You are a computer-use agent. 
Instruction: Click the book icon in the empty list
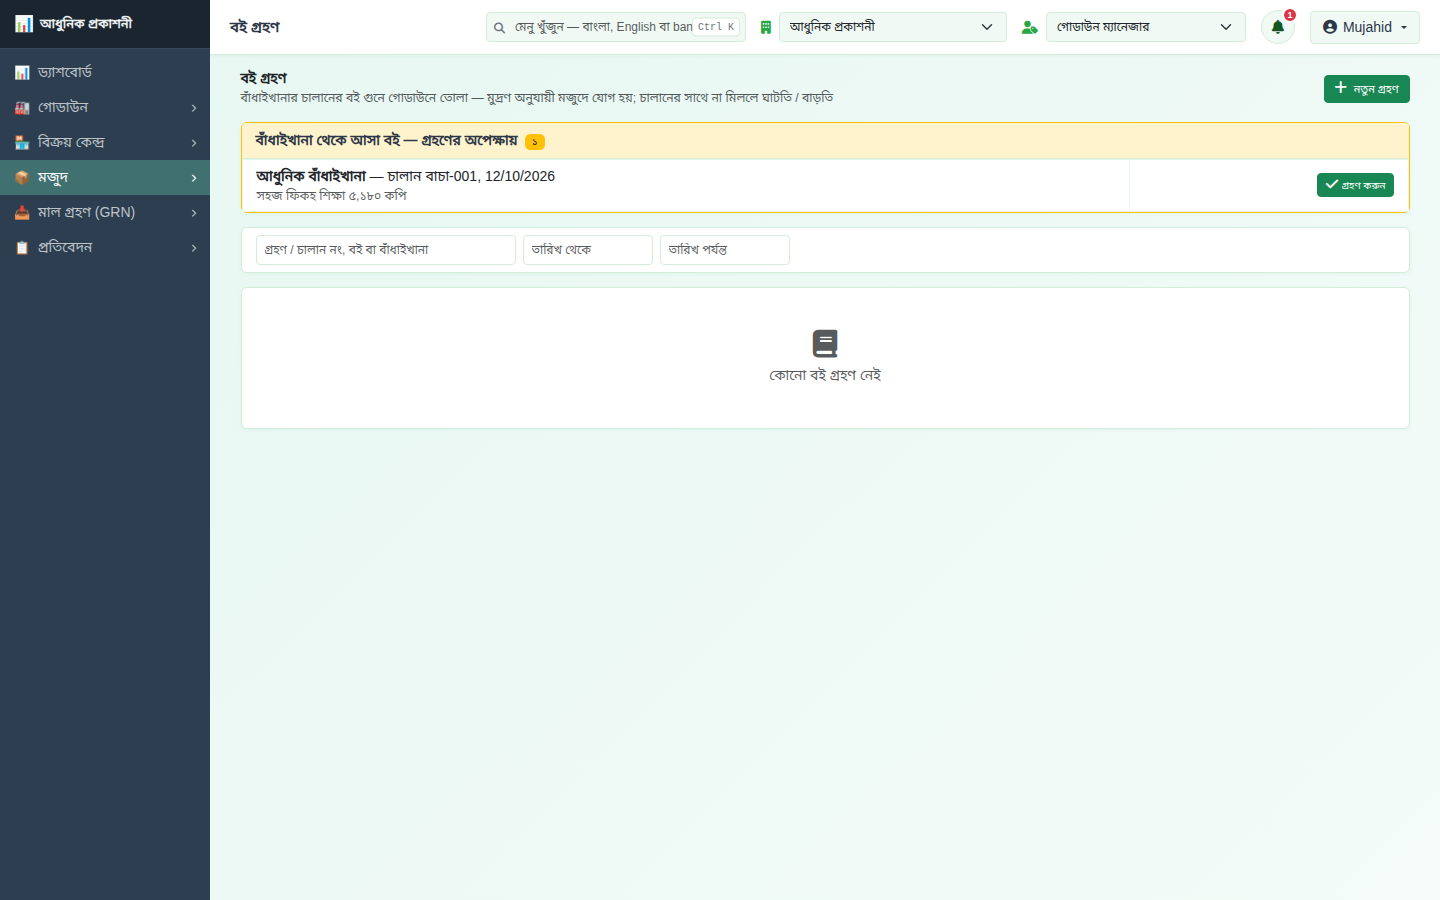pyautogui.click(x=825, y=344)
